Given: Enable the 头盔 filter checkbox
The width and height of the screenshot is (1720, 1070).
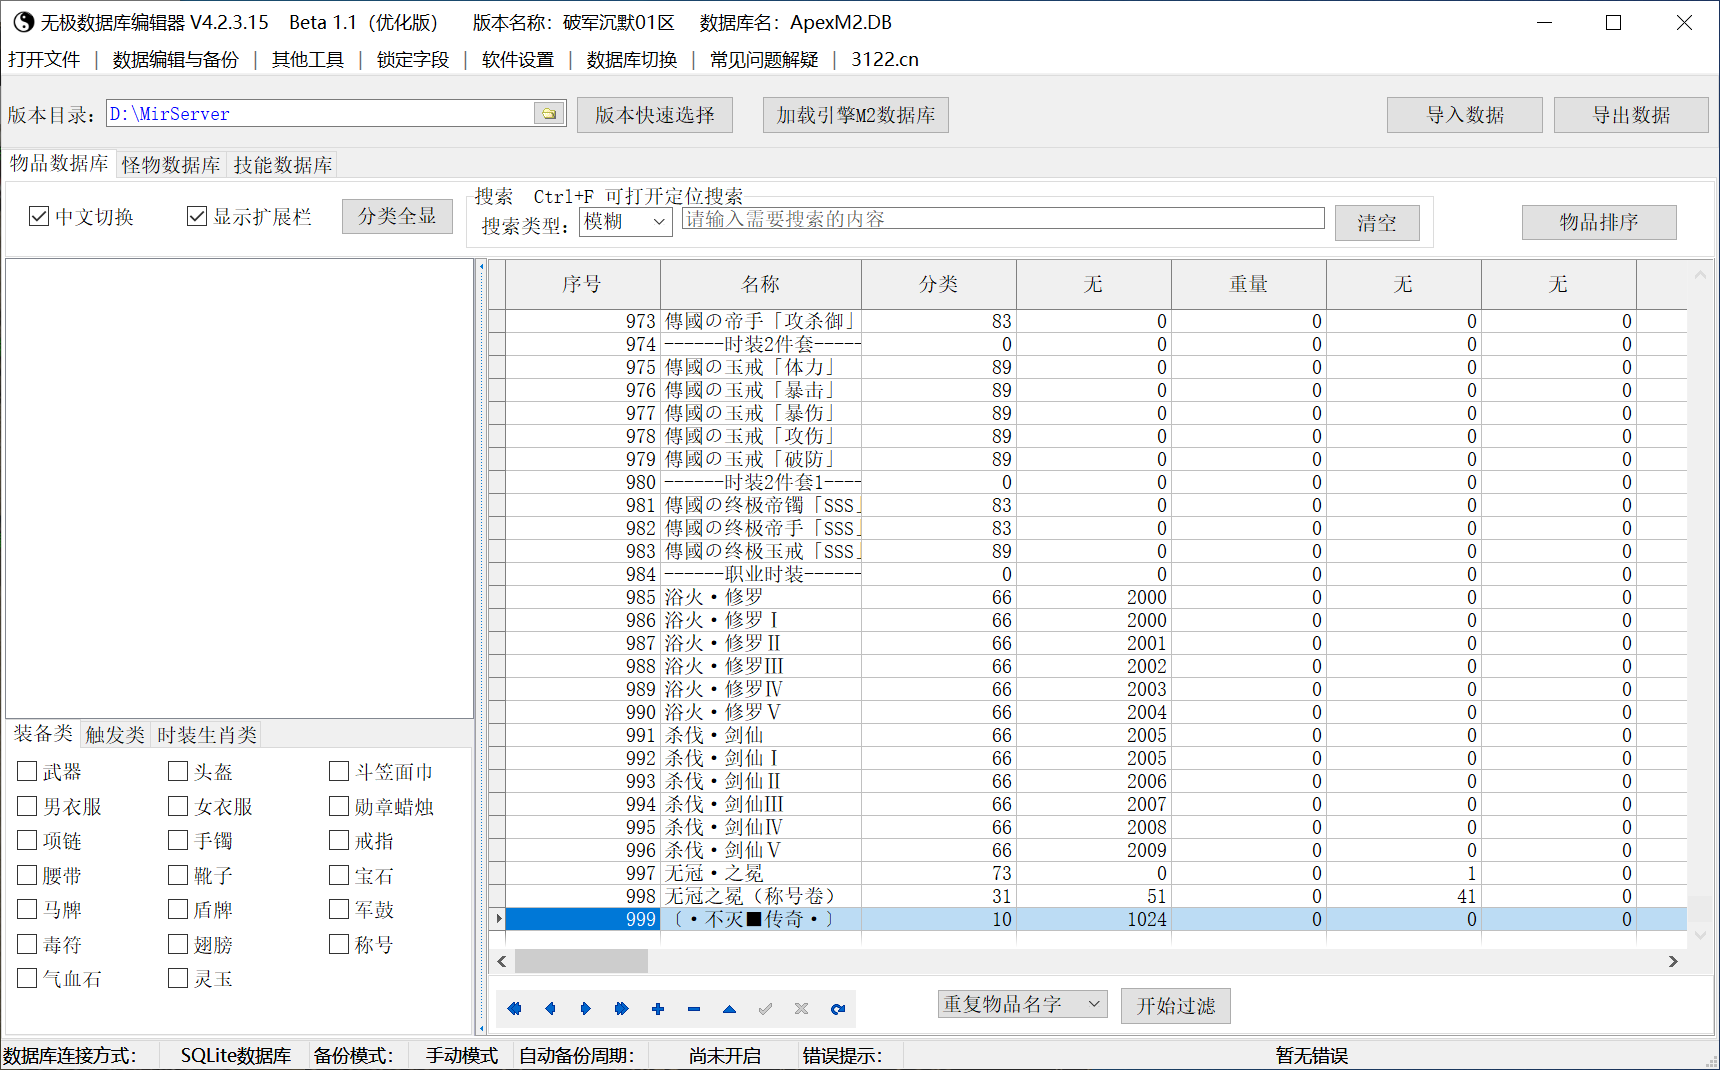Looking at the screenshot, I should (178, 771).
